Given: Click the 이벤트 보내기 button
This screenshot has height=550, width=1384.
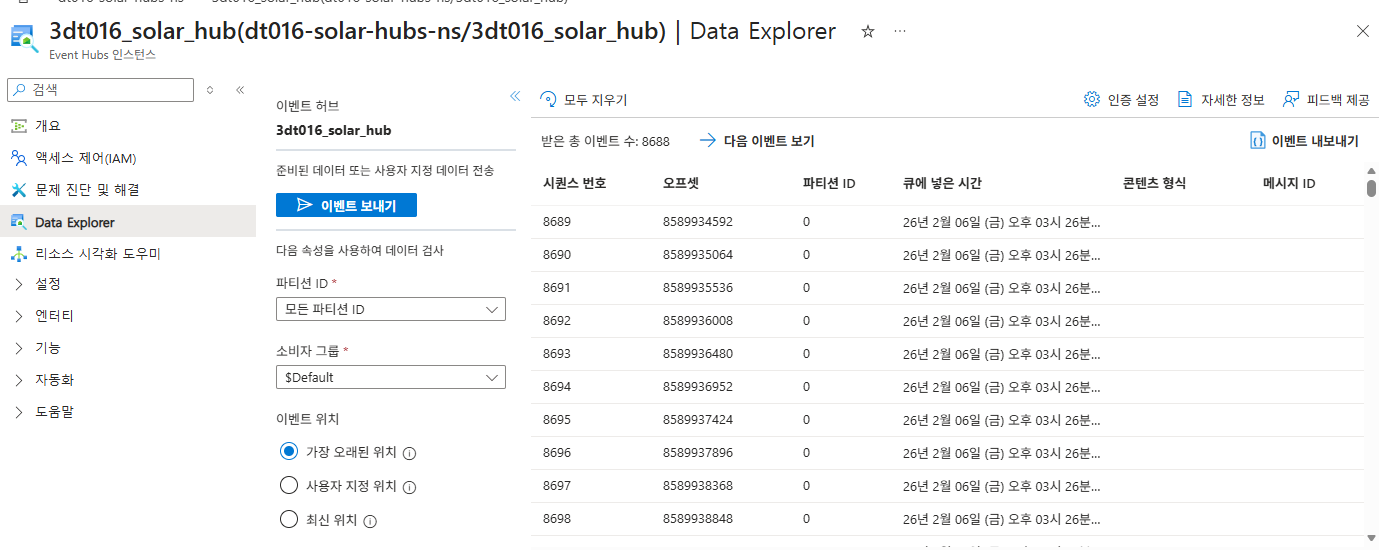Looking at the screenshot, I should 346,205.
